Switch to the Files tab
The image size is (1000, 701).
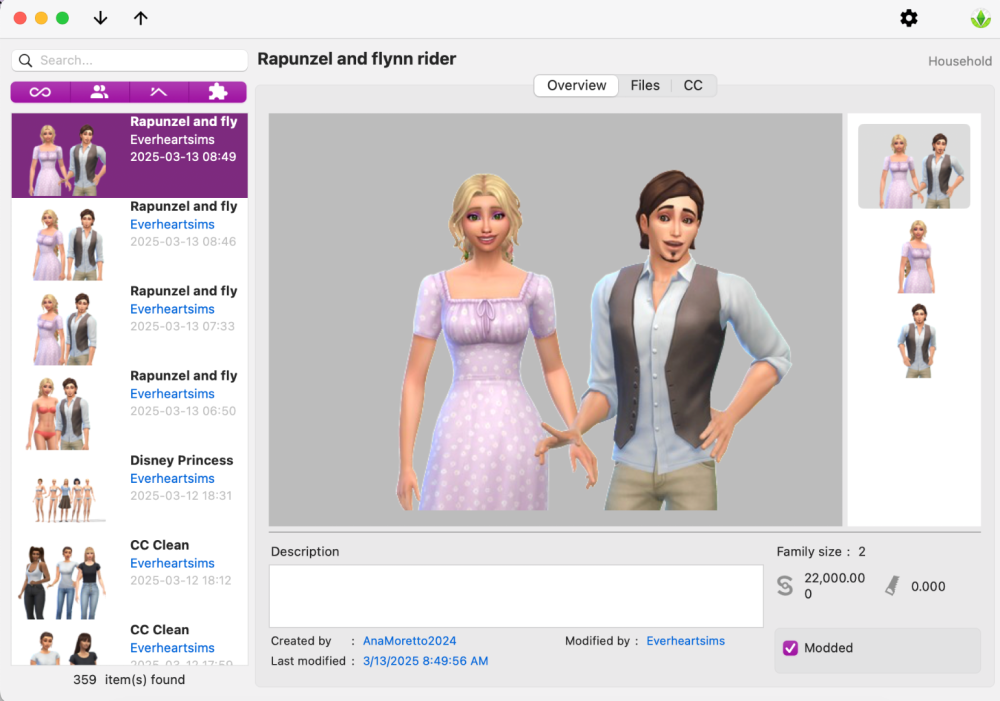[645, 85]
